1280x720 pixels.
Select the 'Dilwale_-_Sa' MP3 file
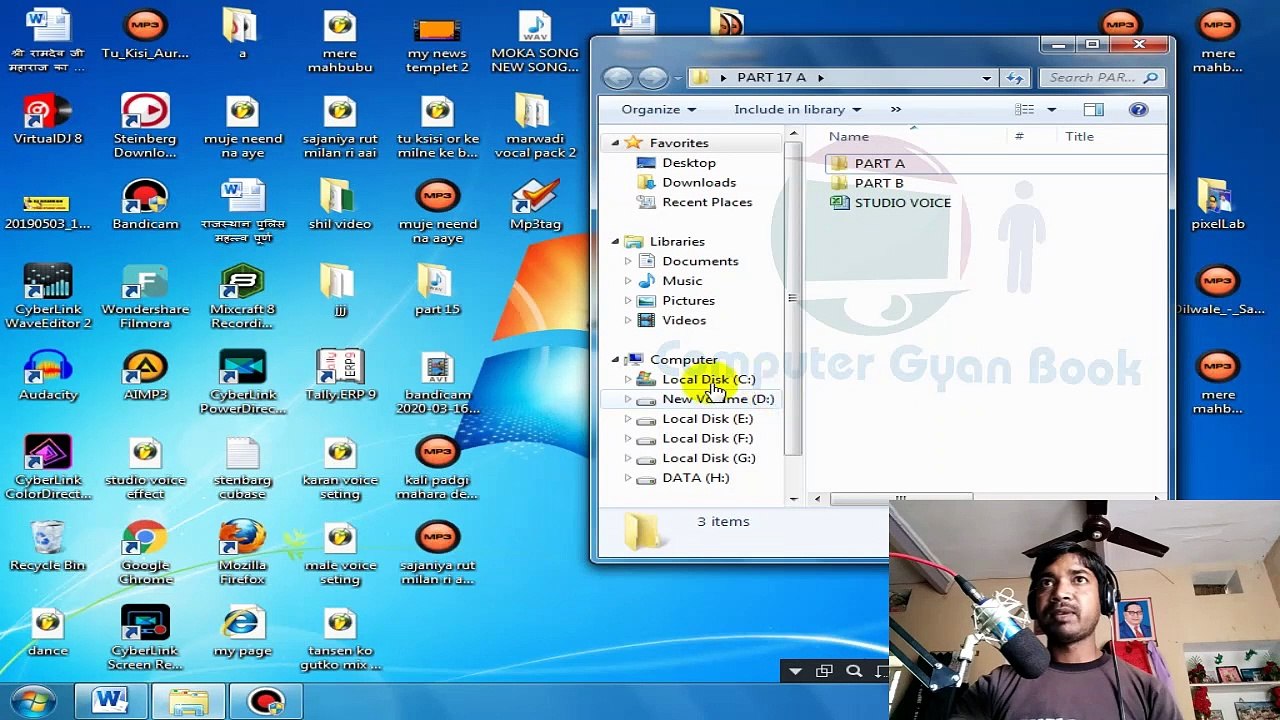tap(1217, 290)
